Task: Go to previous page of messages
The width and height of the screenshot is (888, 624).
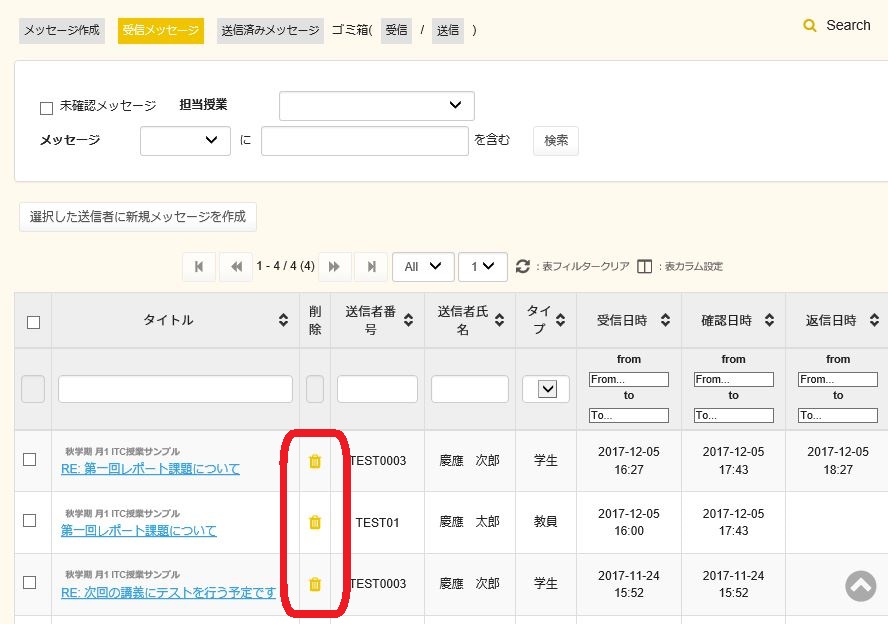Action: (x=236, y=267)
